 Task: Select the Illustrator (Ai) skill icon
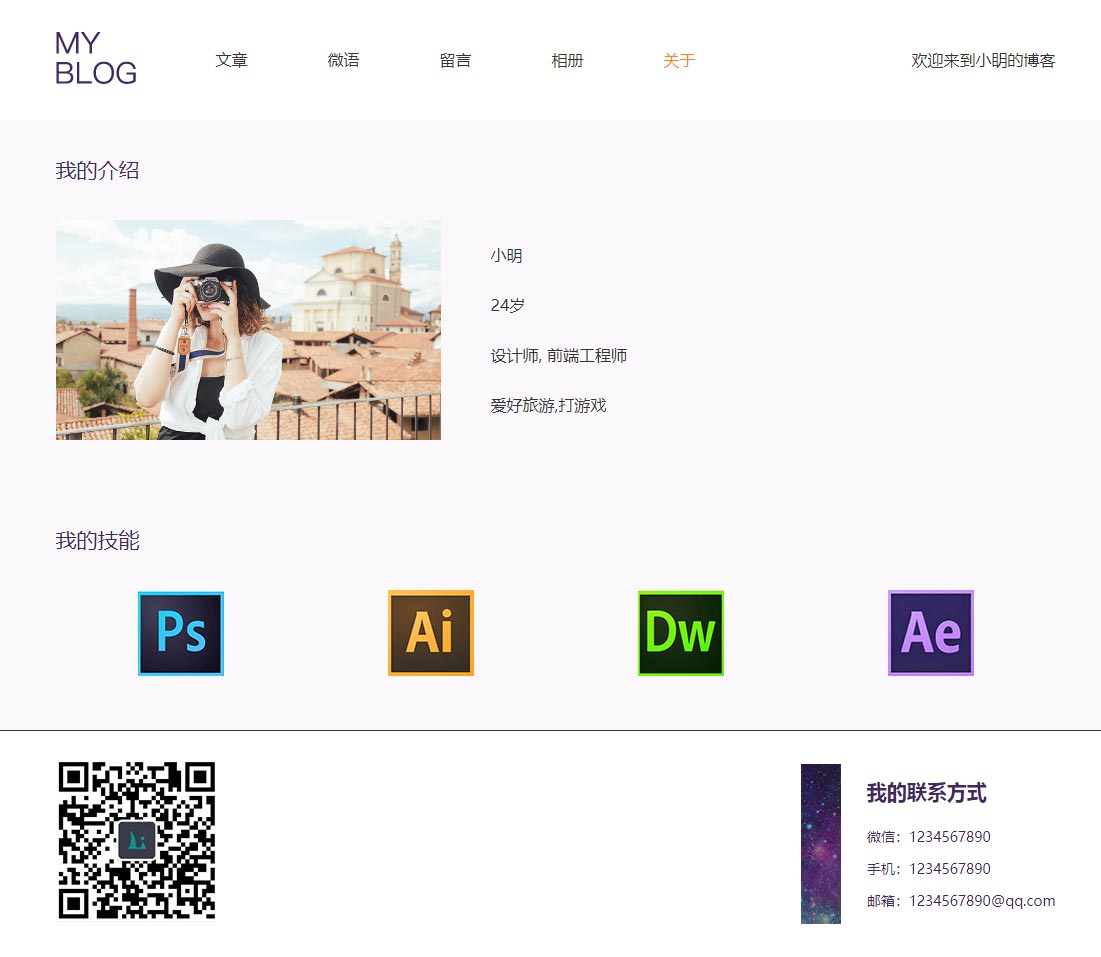point(431,633)
